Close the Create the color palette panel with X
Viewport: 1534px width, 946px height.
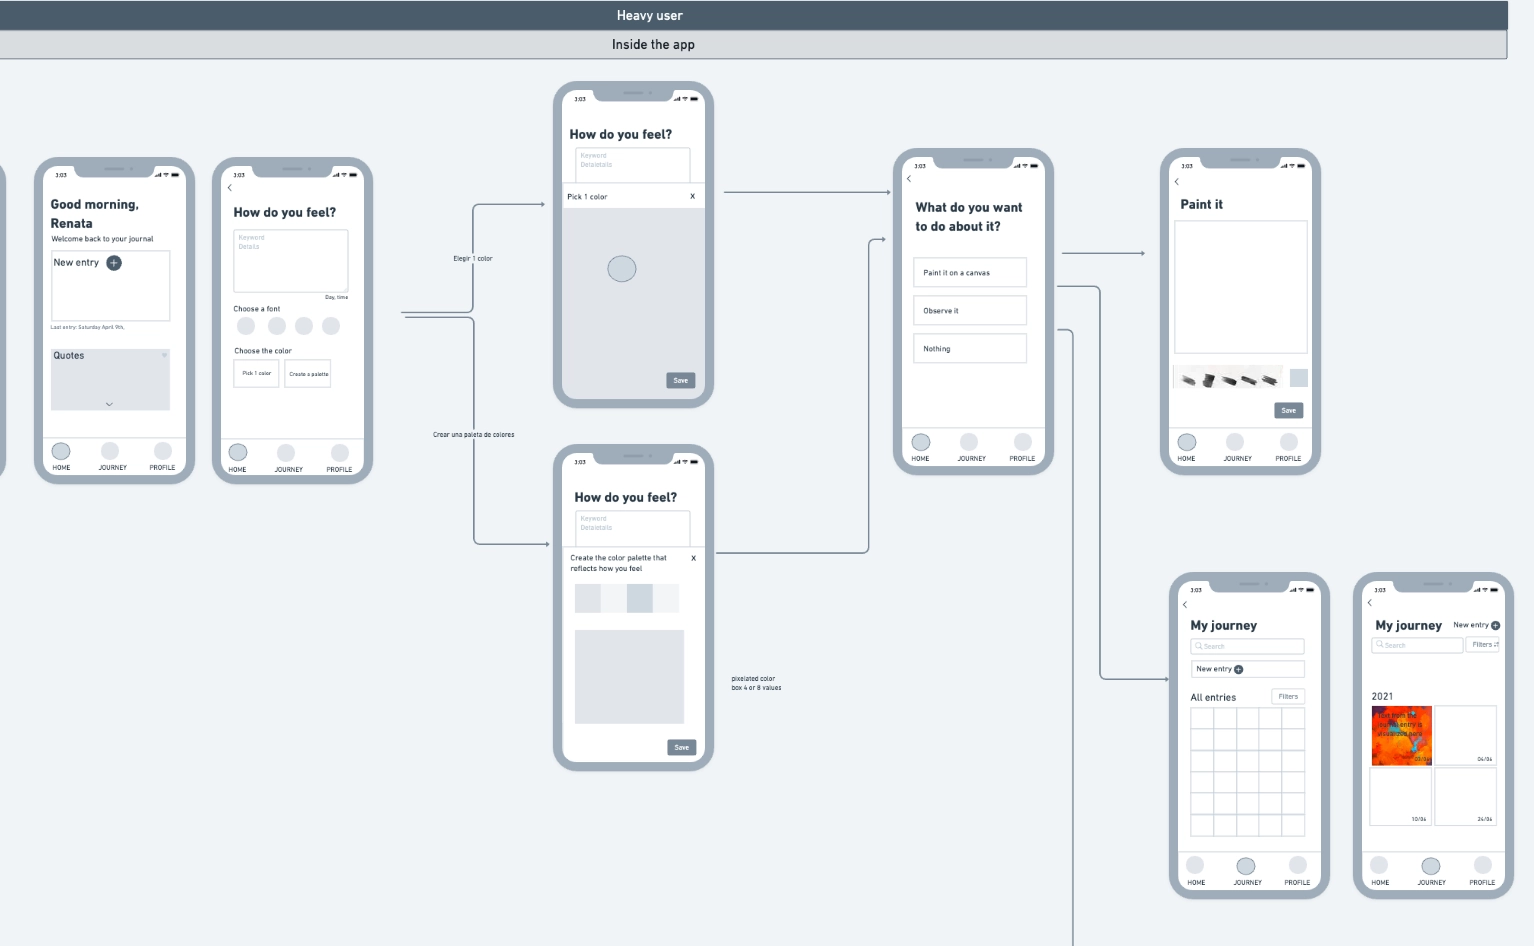click(693, 558)
